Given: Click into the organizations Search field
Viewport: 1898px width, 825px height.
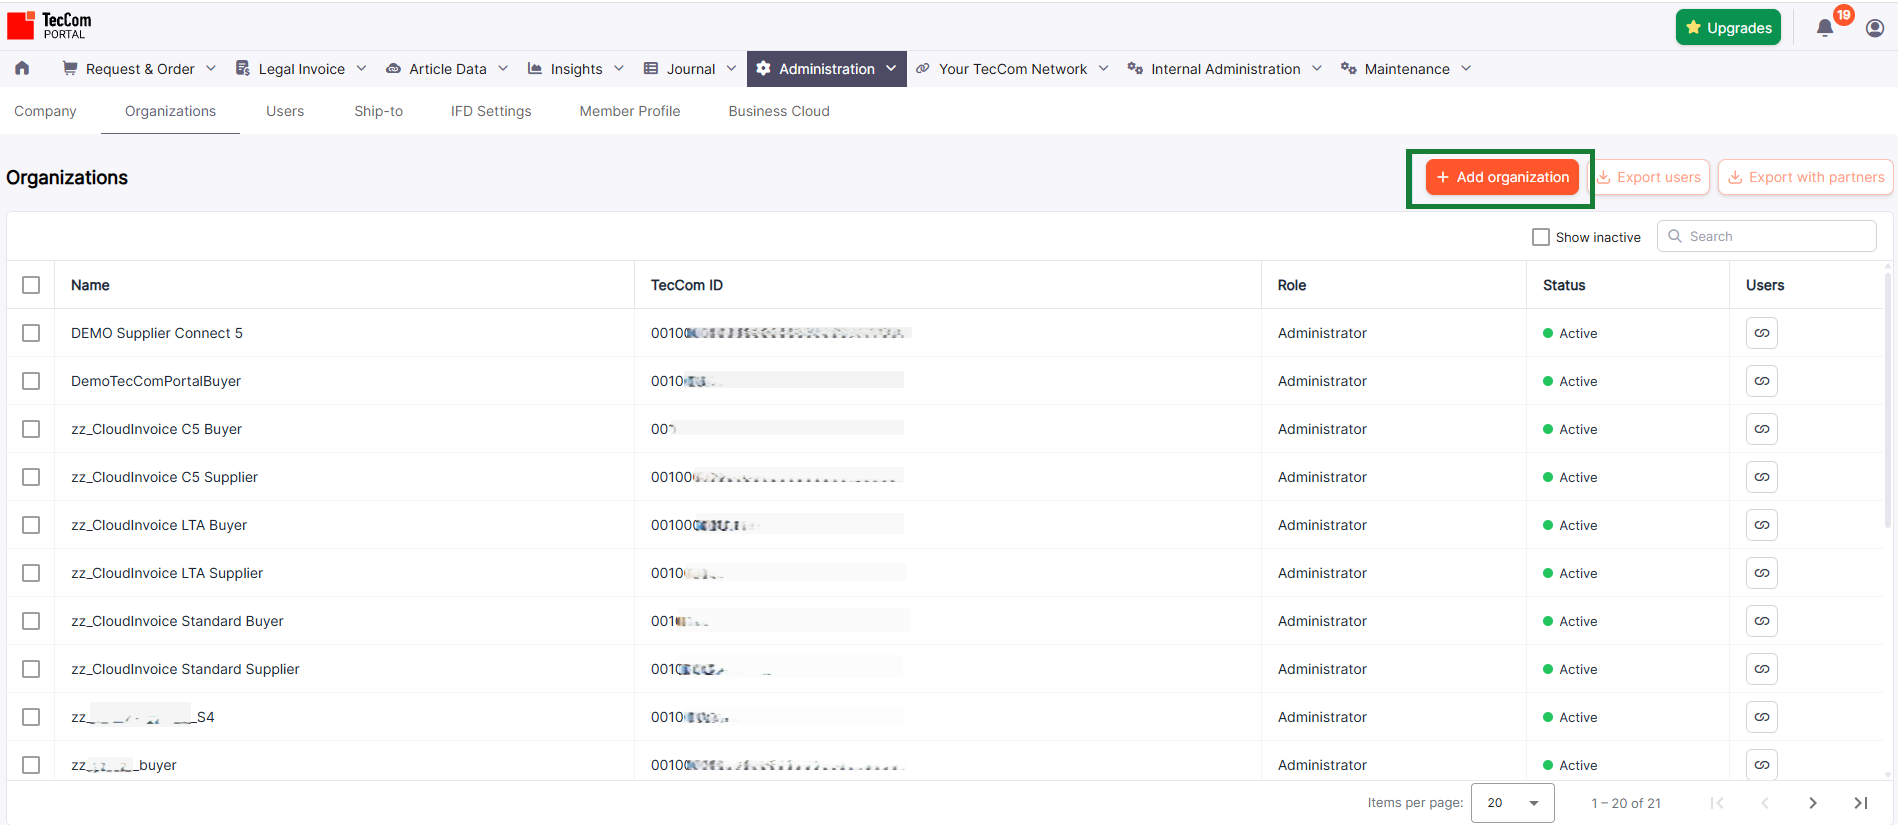Looking at the screenshot, I should tap(1767, 236).
